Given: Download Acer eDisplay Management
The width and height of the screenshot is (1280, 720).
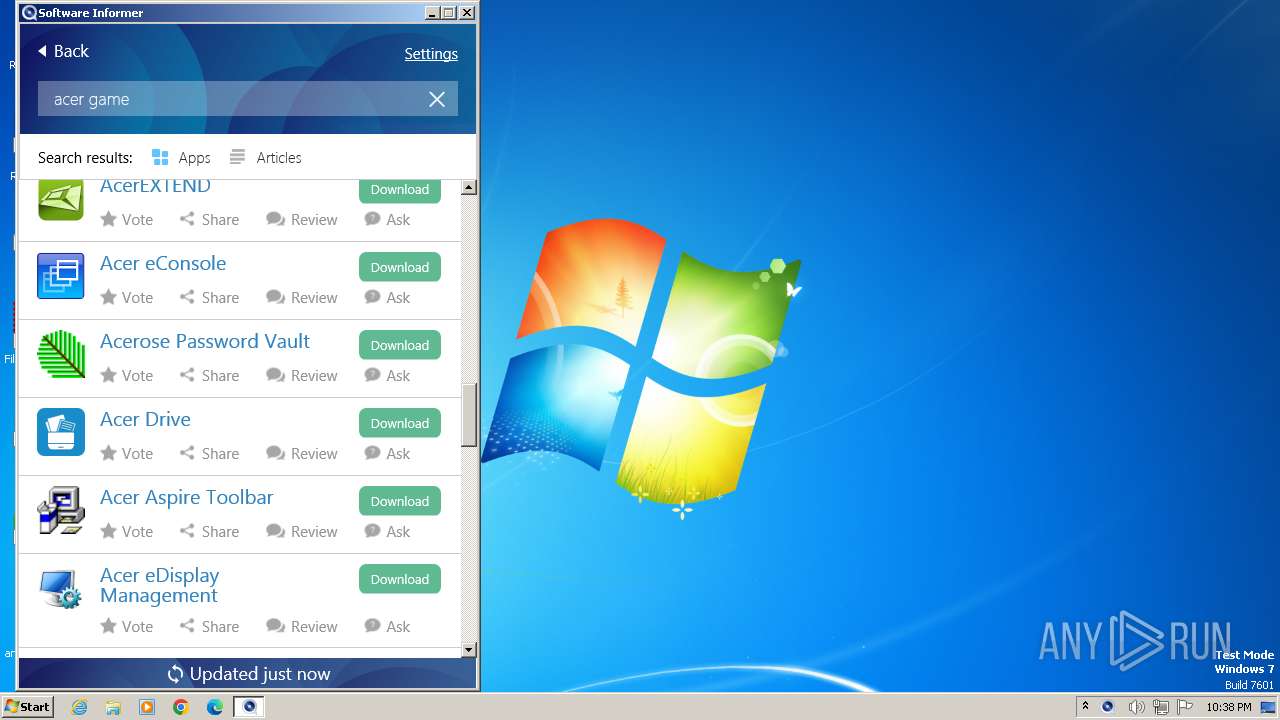Looking at the screenshot, I should [x=400, y=579].
